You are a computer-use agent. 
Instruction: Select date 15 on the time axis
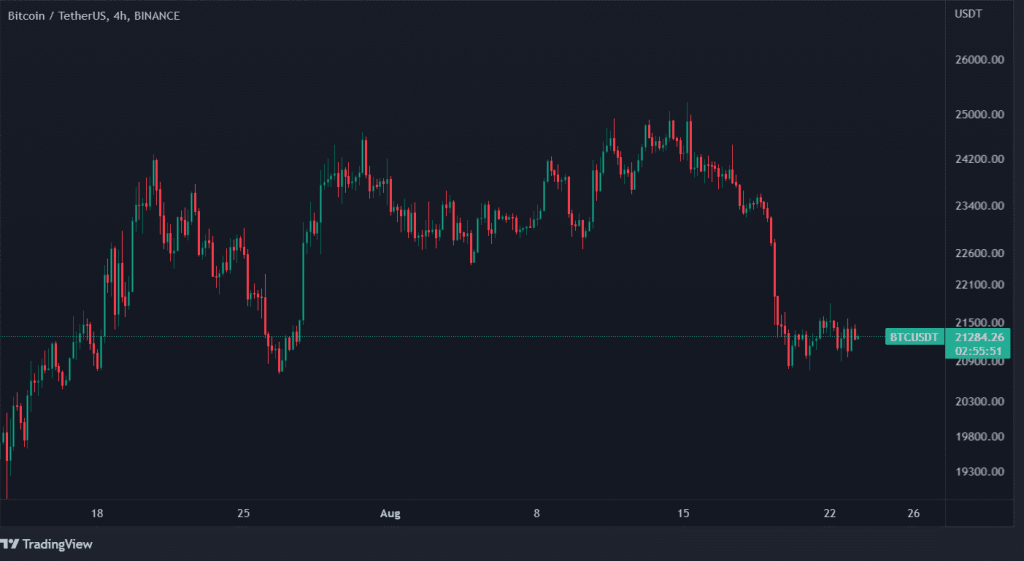(x=683, y=513)
